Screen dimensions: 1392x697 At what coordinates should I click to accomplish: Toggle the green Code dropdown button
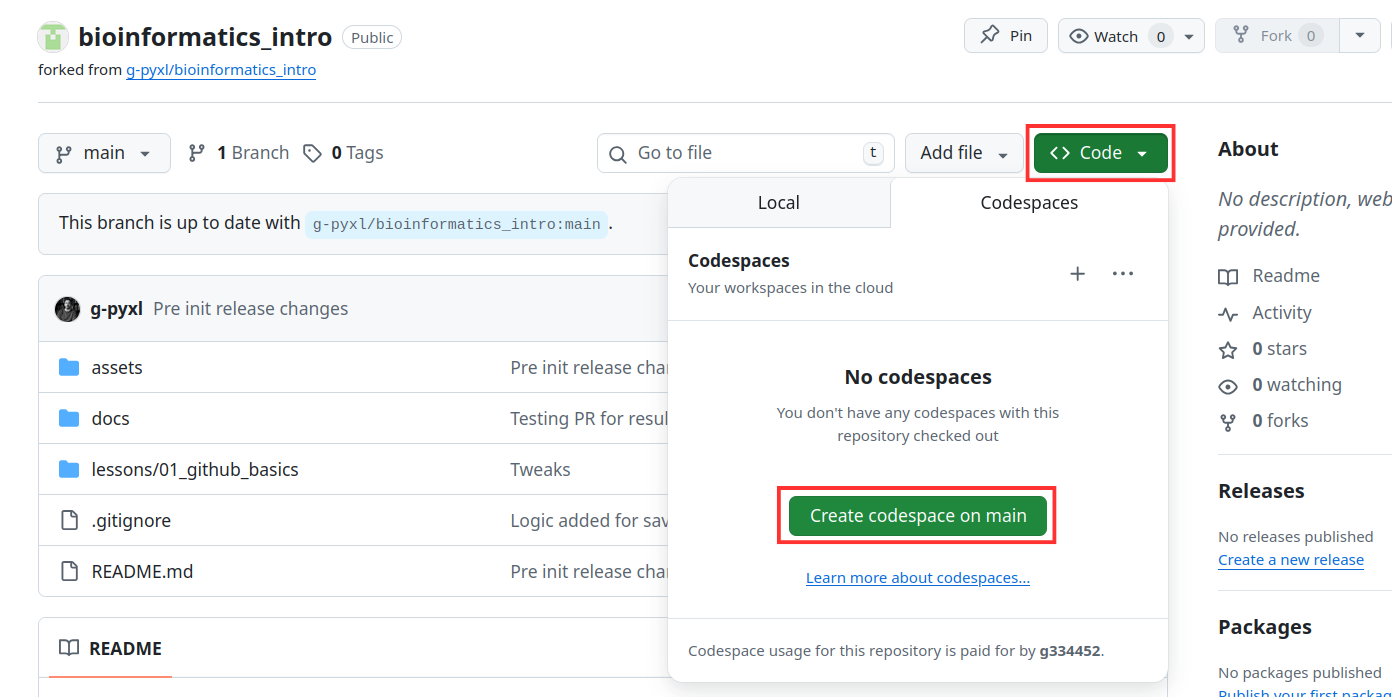coord(1100,153)
